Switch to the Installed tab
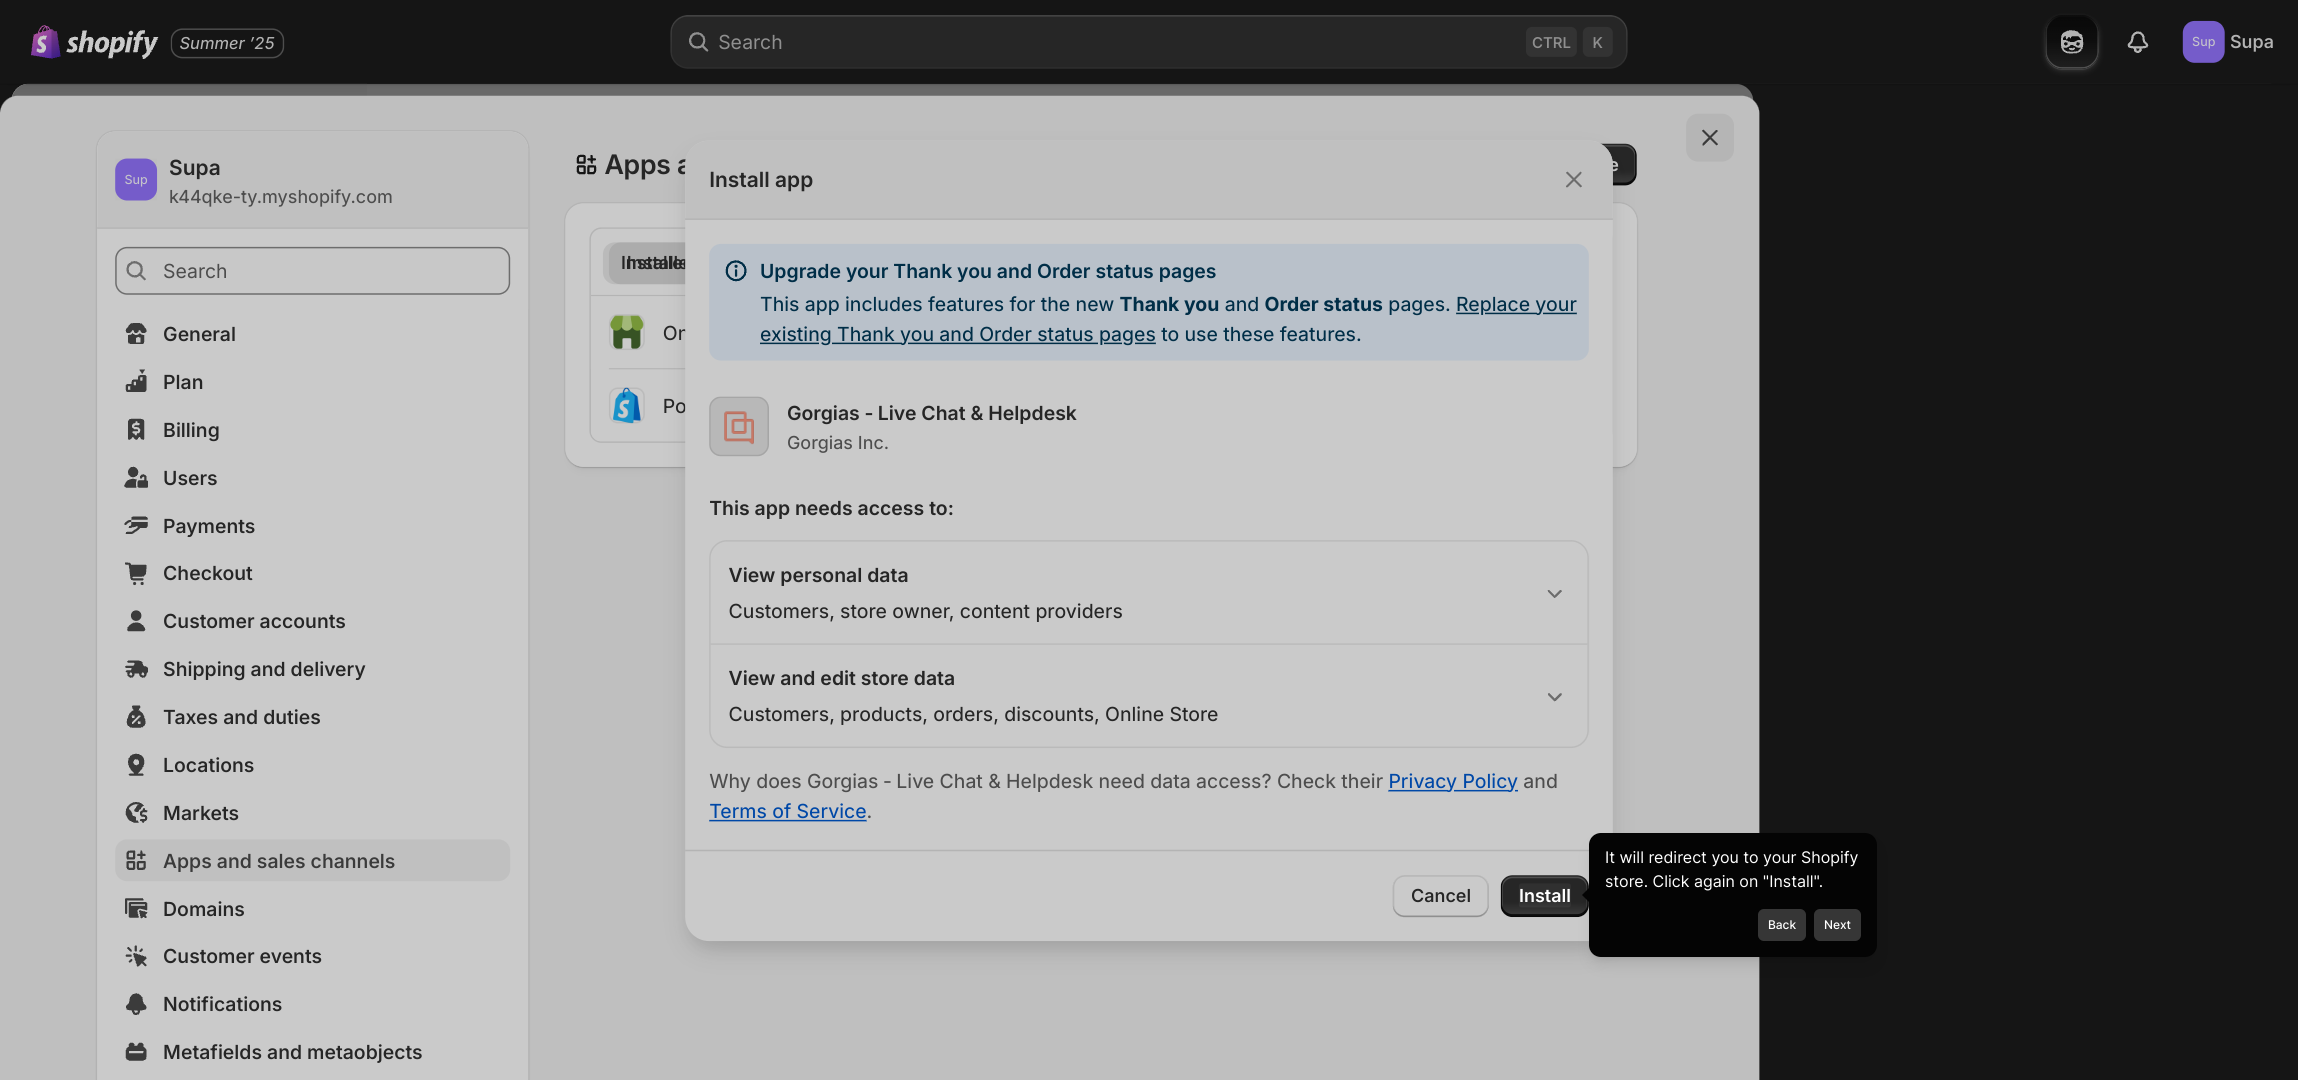Image resolution: width=2298 pixels, height=1080 pixels. [x=649, y=263]
